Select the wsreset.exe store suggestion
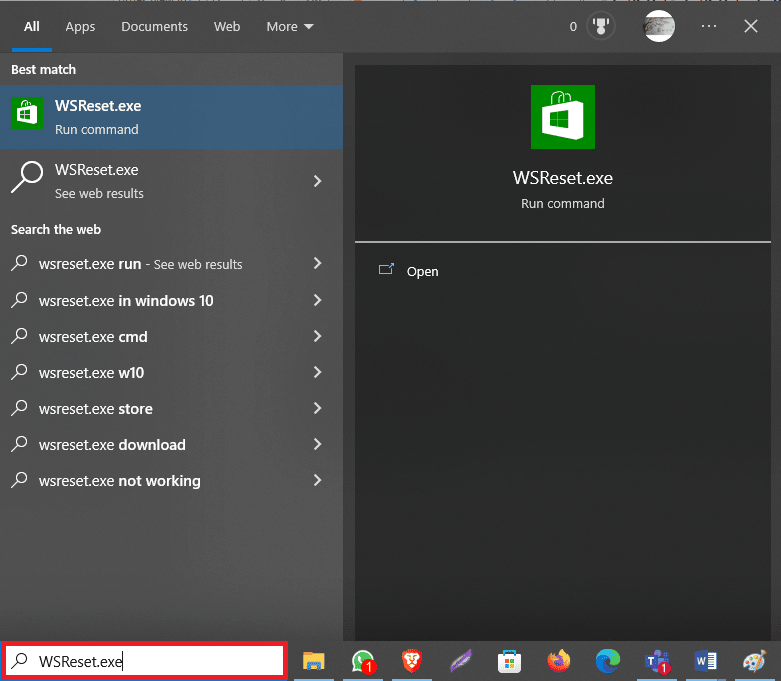 coord(171,409)
